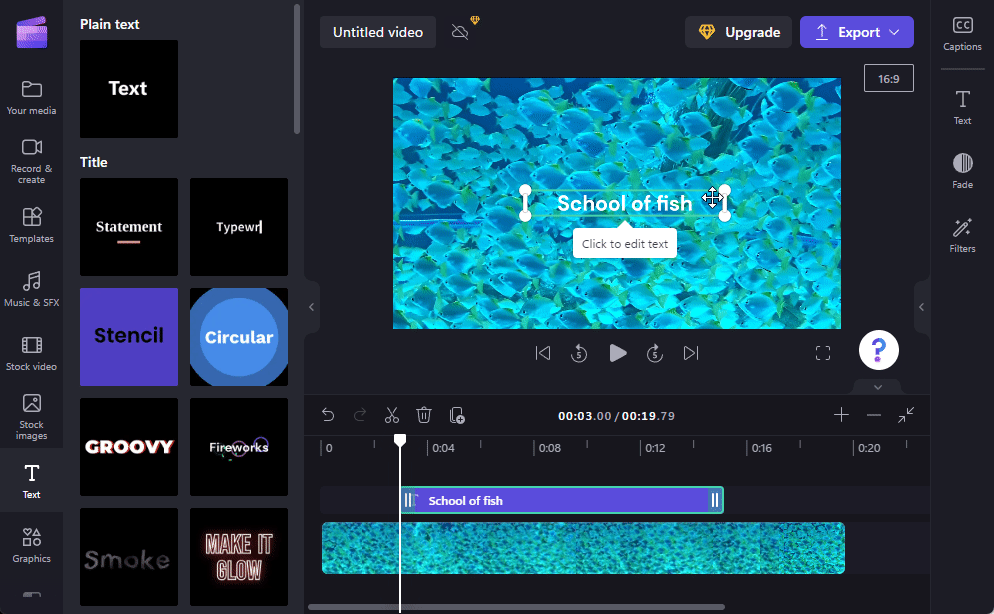994x614 pixels.
Task: Click the duplicate clip icon
Action: click(457, 415)
